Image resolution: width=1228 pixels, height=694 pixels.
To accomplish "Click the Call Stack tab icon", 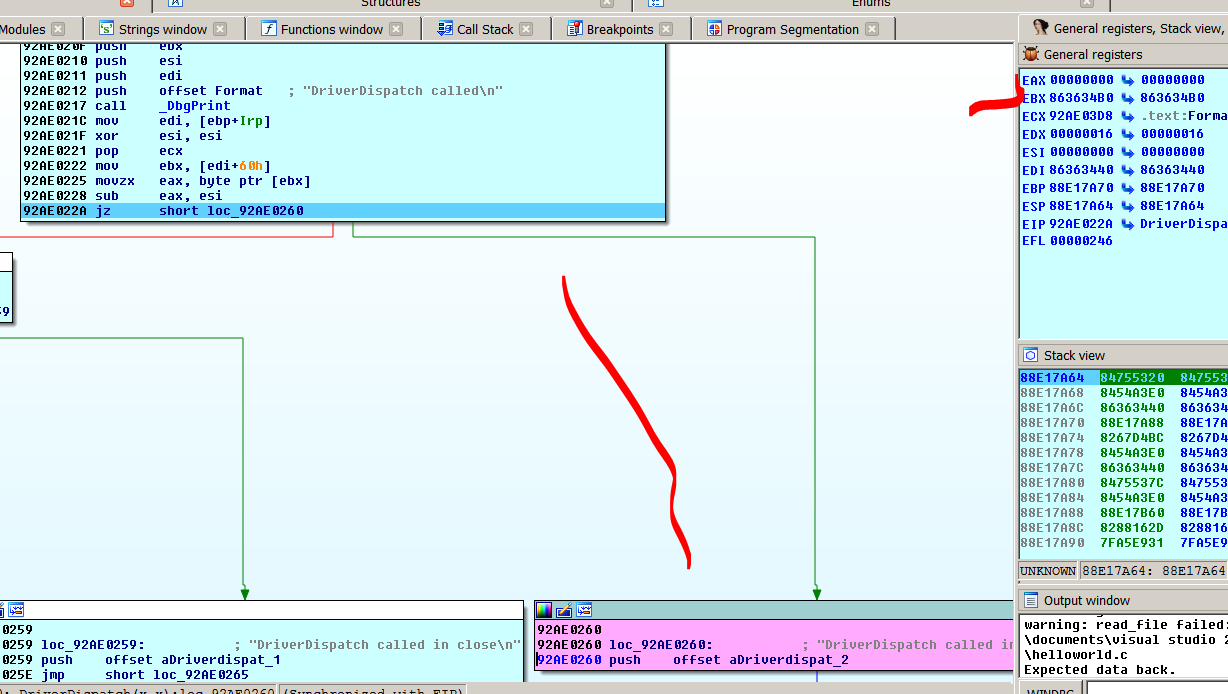I will [444, 29].
